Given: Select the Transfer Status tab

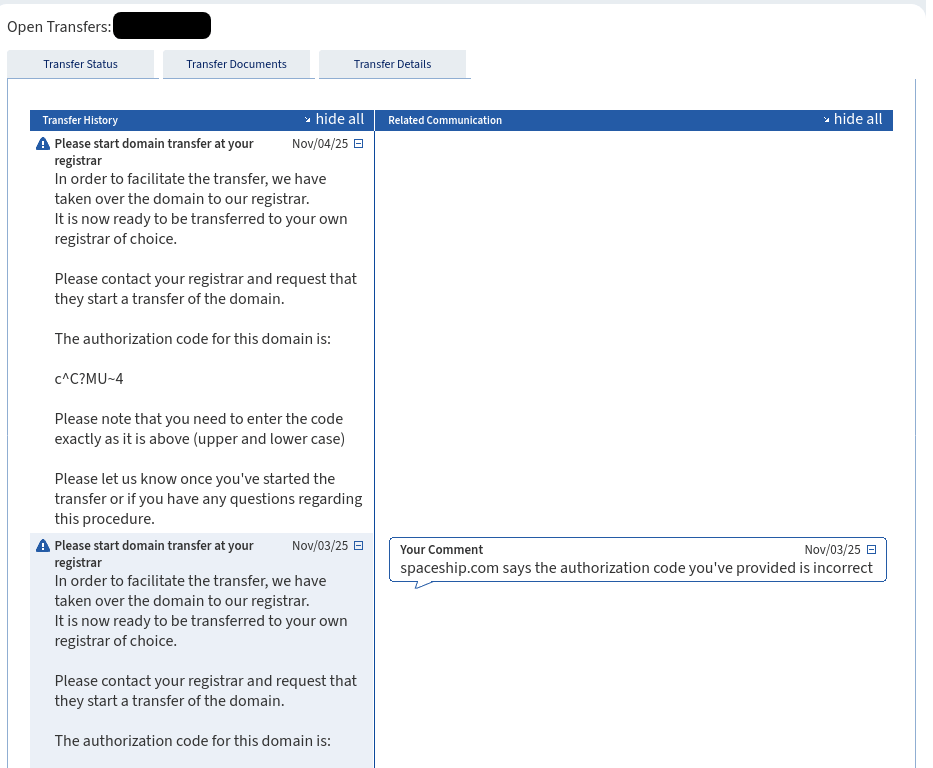Looking at the screenshot, I should pos(81,63).
